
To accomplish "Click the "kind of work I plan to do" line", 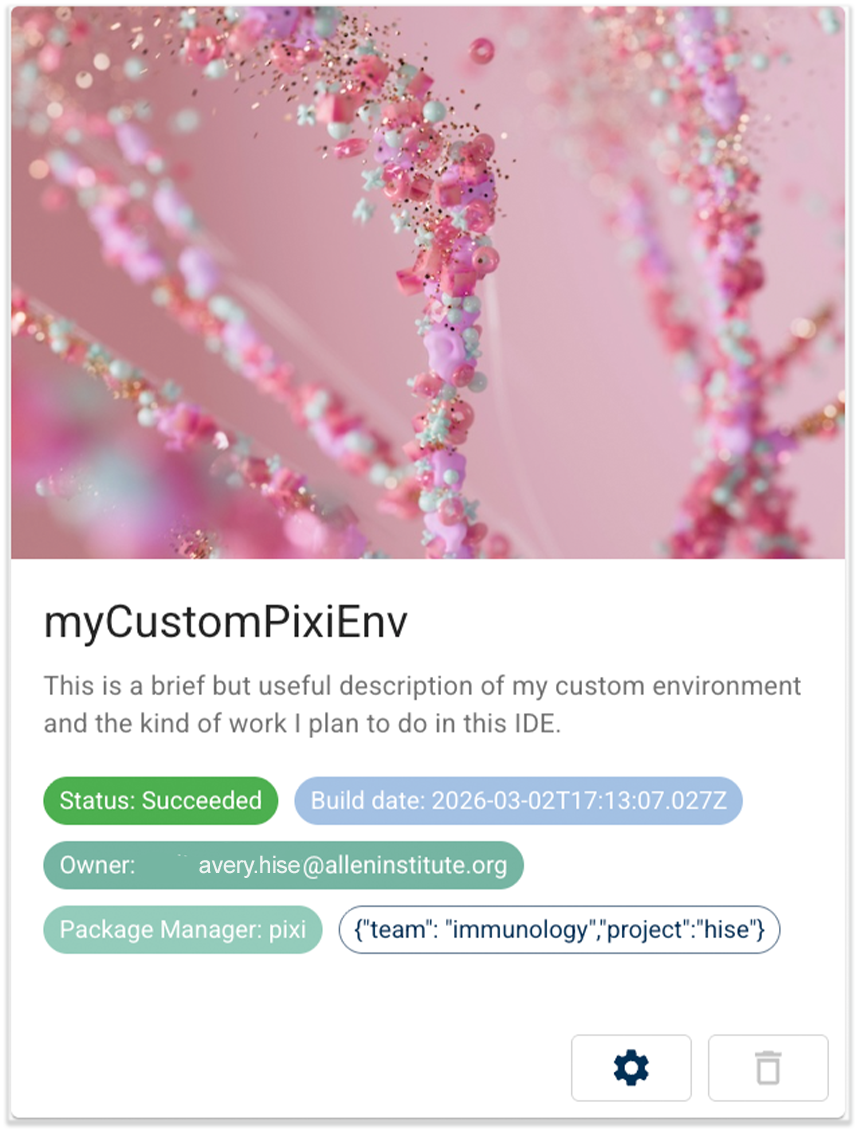I will click(x=302, y=724).
